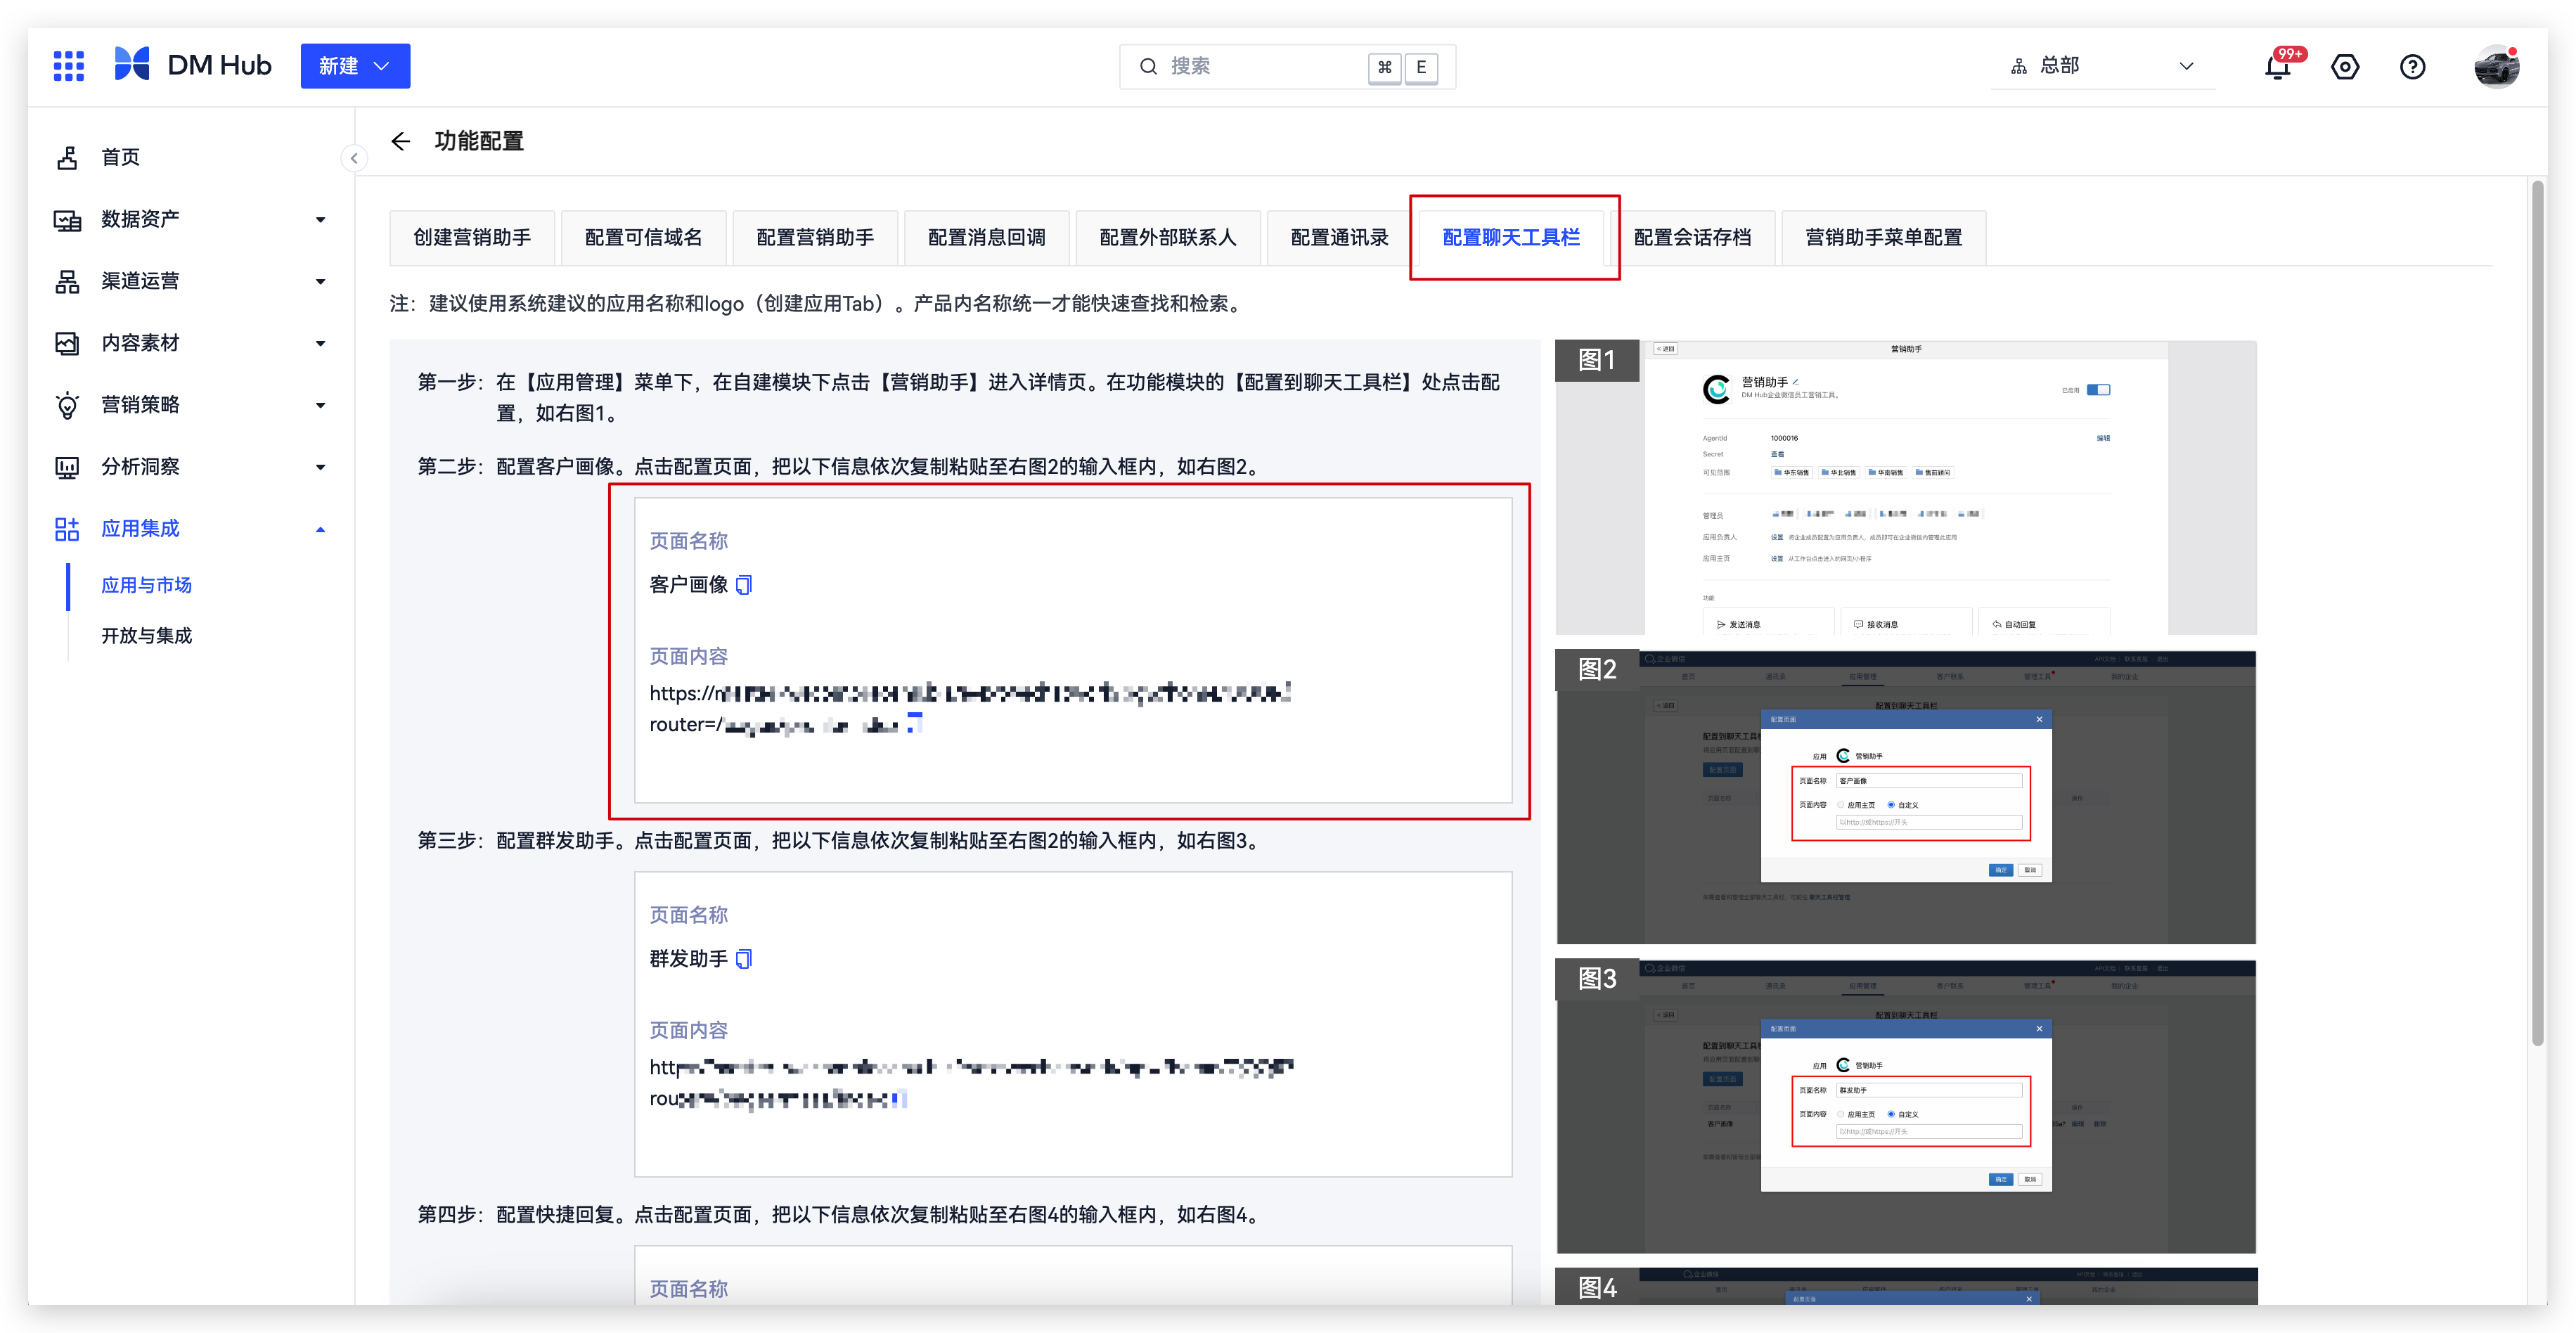
Task: Expand the 营销策略 menu arrow
Action: [320, 405]
